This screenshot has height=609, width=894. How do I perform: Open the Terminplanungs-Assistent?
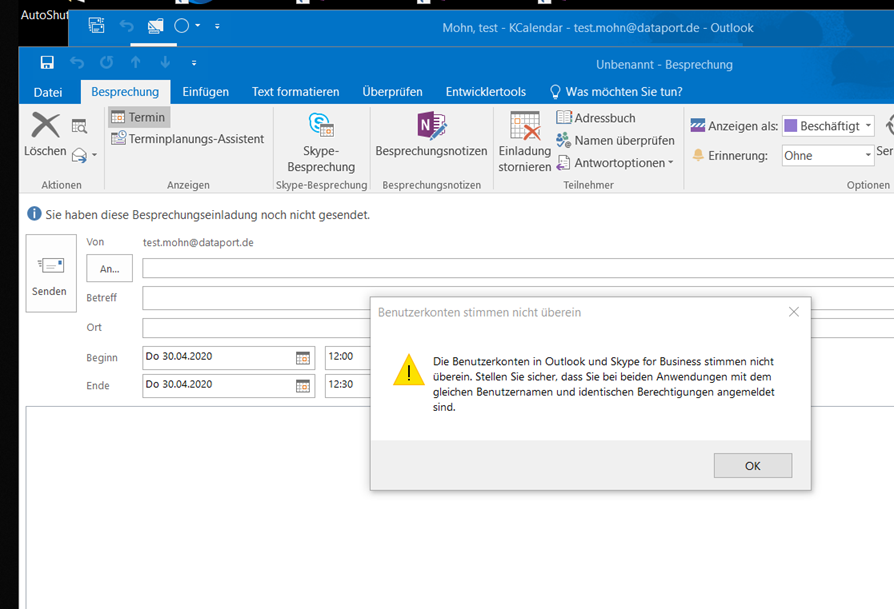[188, 139]
